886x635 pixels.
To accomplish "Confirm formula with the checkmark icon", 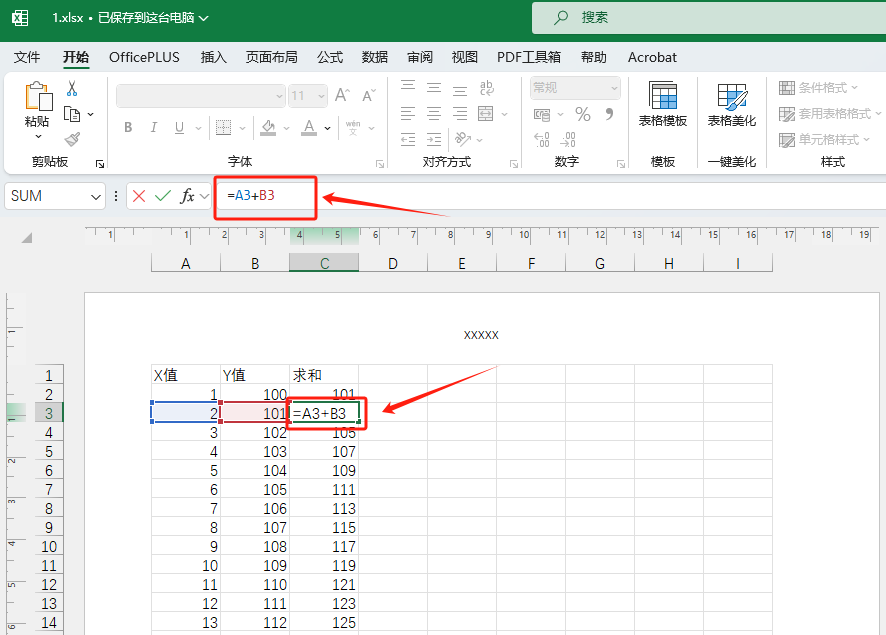I will click(162, 196).
